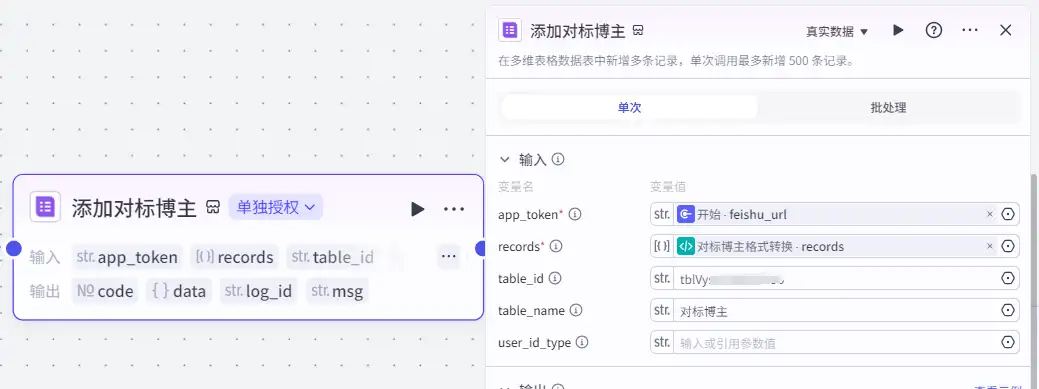
Task: Show info icon for table_id
Action: [556, 278]
